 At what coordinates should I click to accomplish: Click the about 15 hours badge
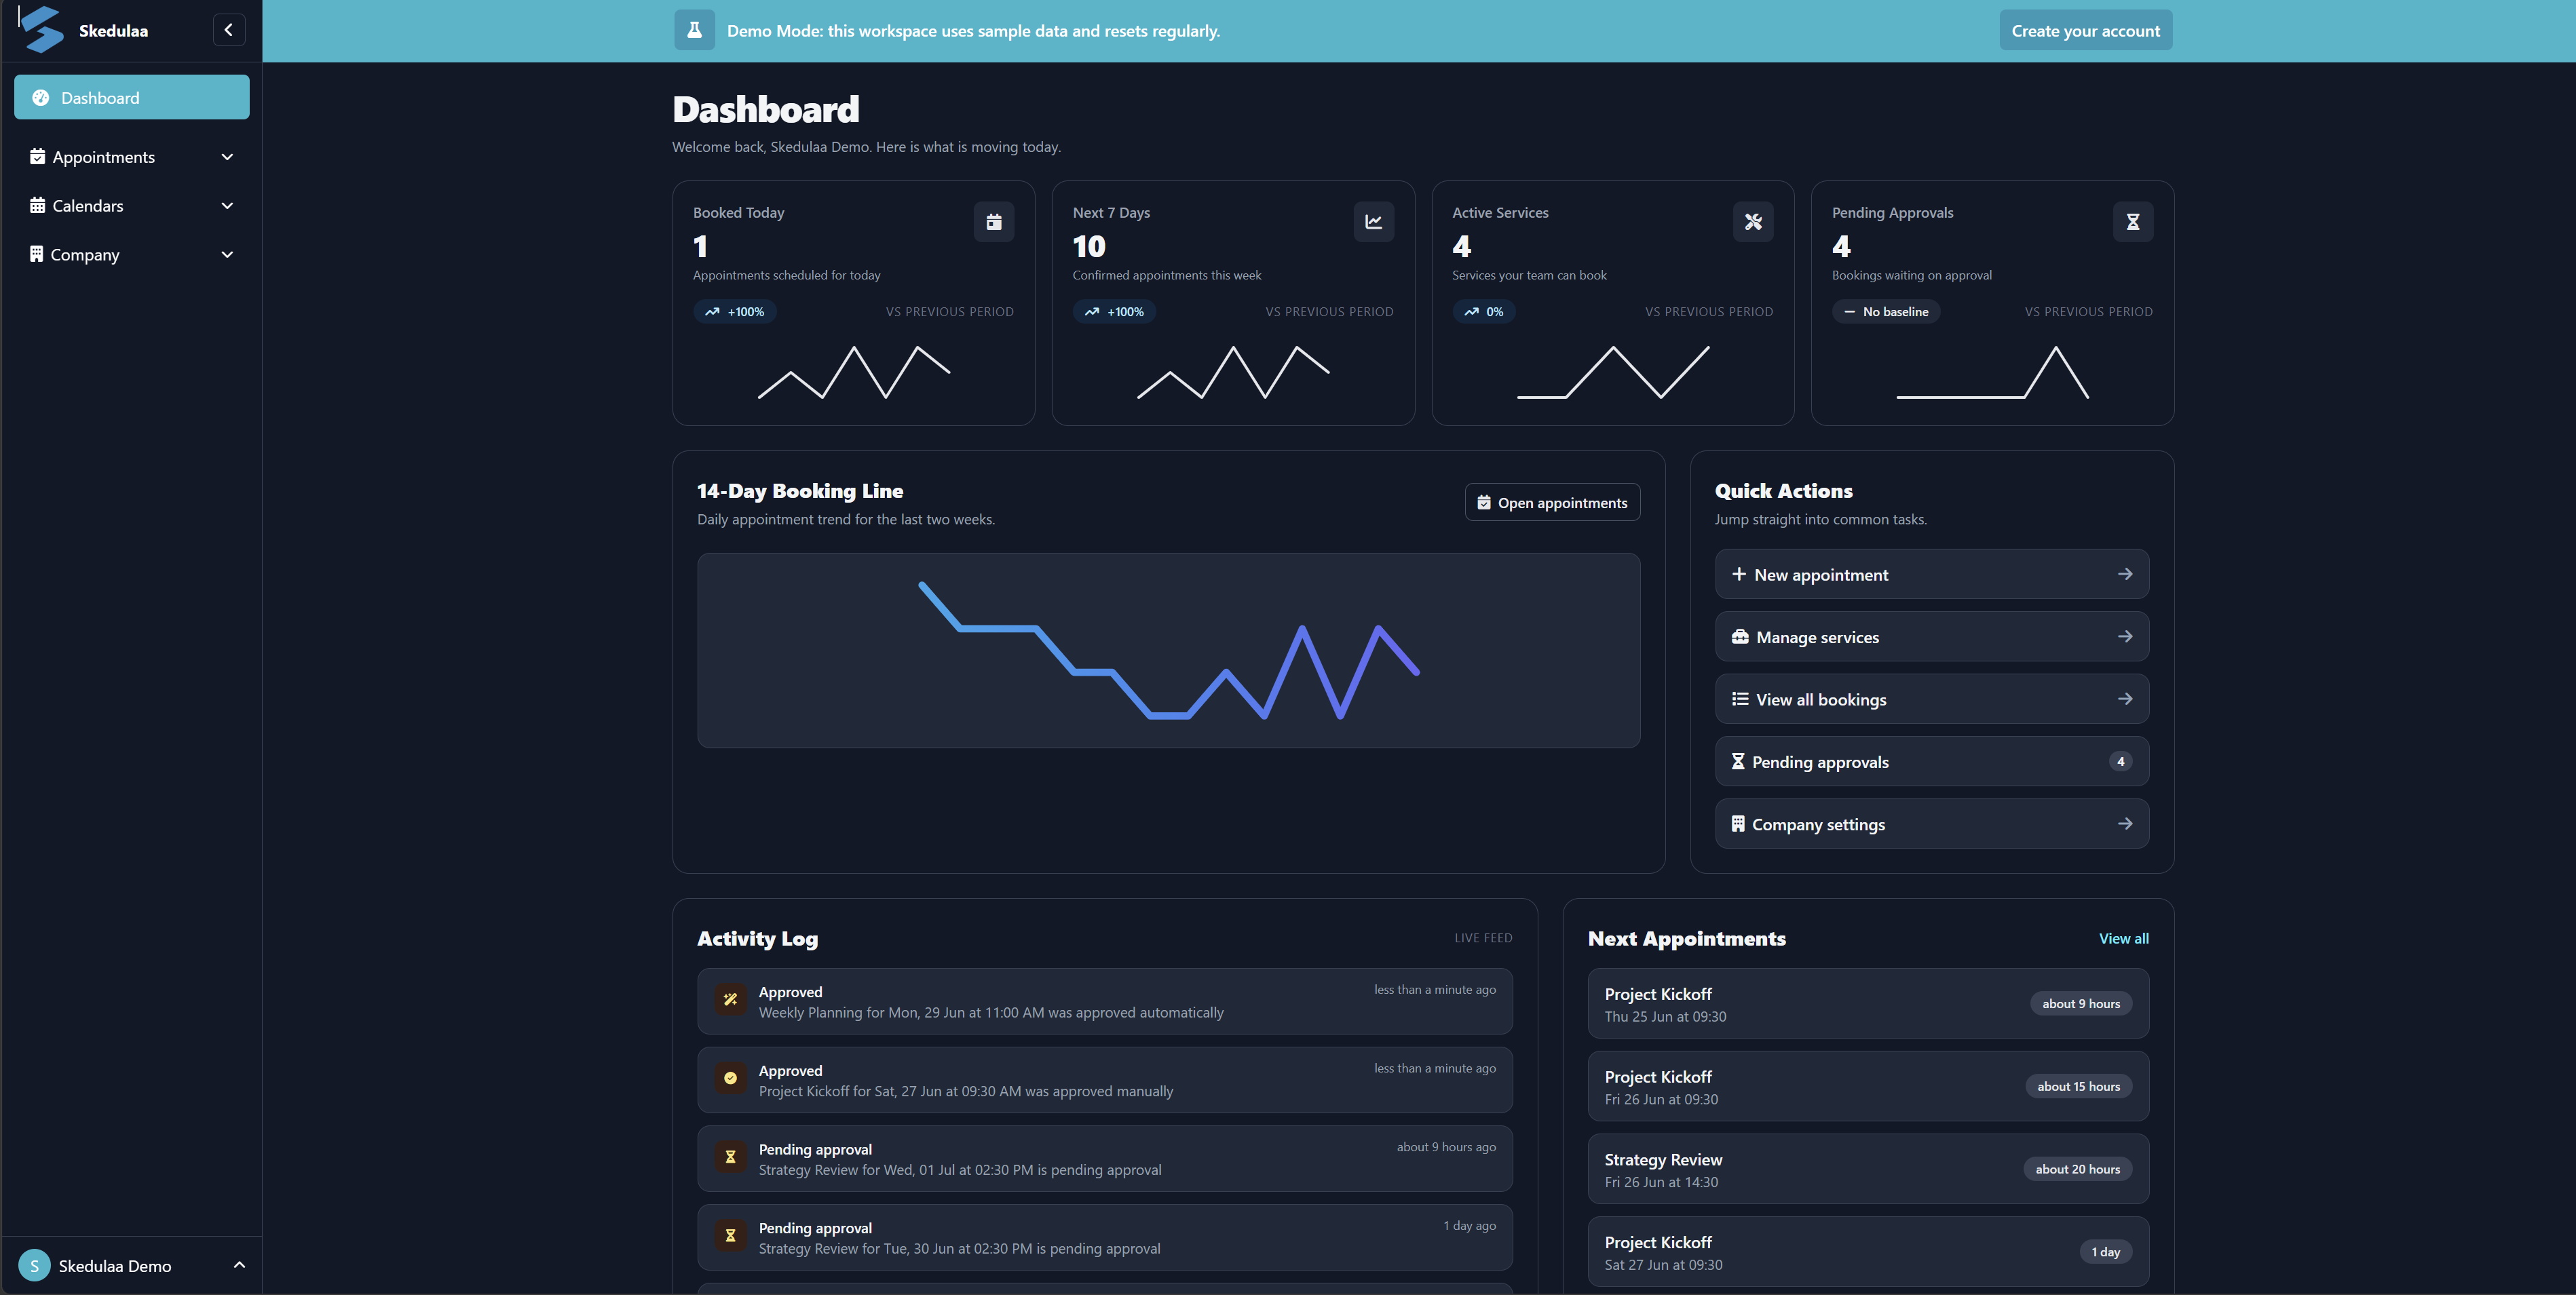(2078, 1086)
